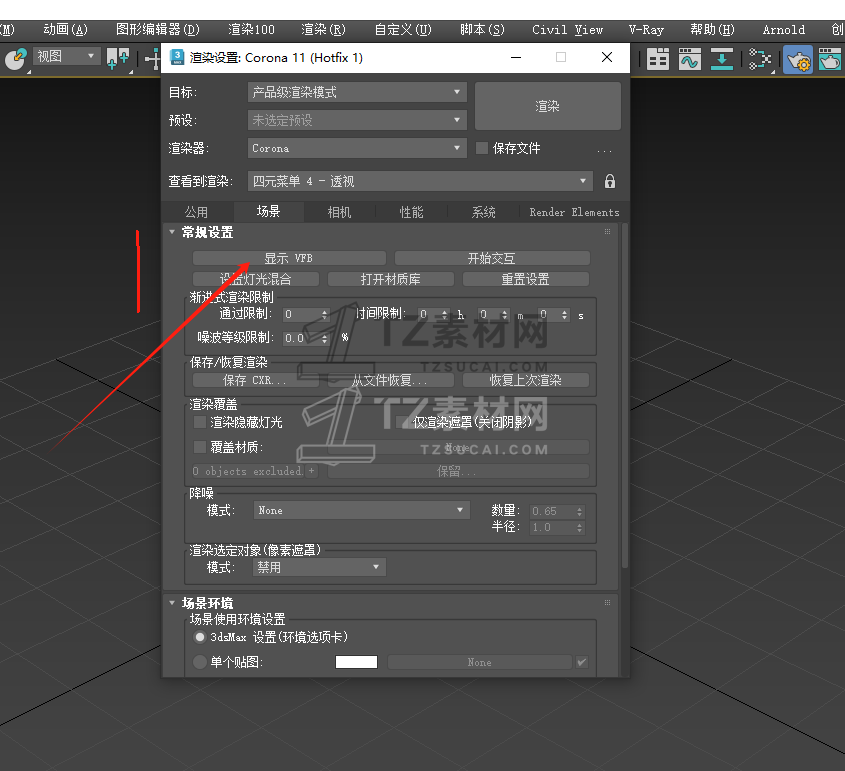
Task: Collapse the 常规设置 rollout
Action: pos(172,232)
